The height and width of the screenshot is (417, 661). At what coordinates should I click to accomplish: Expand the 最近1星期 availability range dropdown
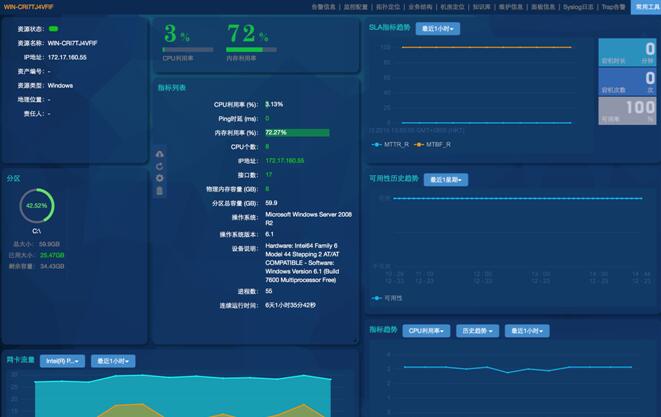click(446, 180)
